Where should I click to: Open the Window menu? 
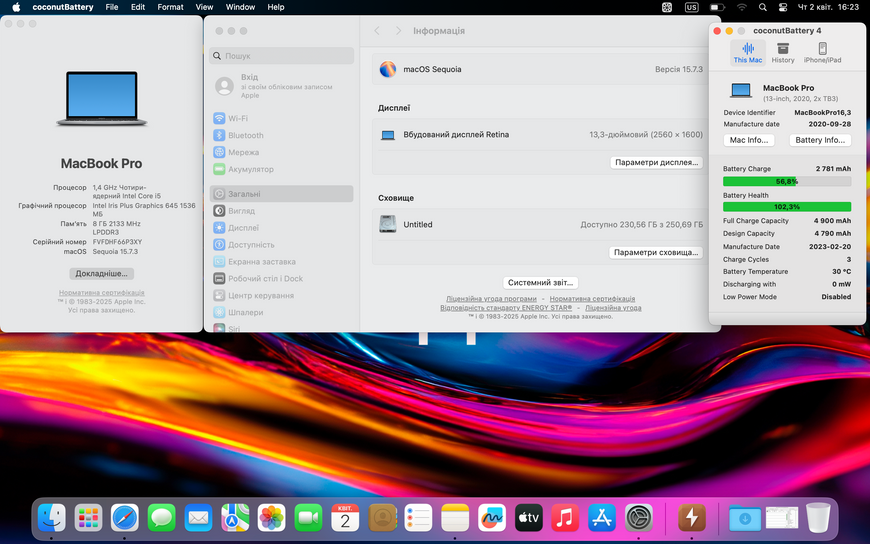[240, 7]
